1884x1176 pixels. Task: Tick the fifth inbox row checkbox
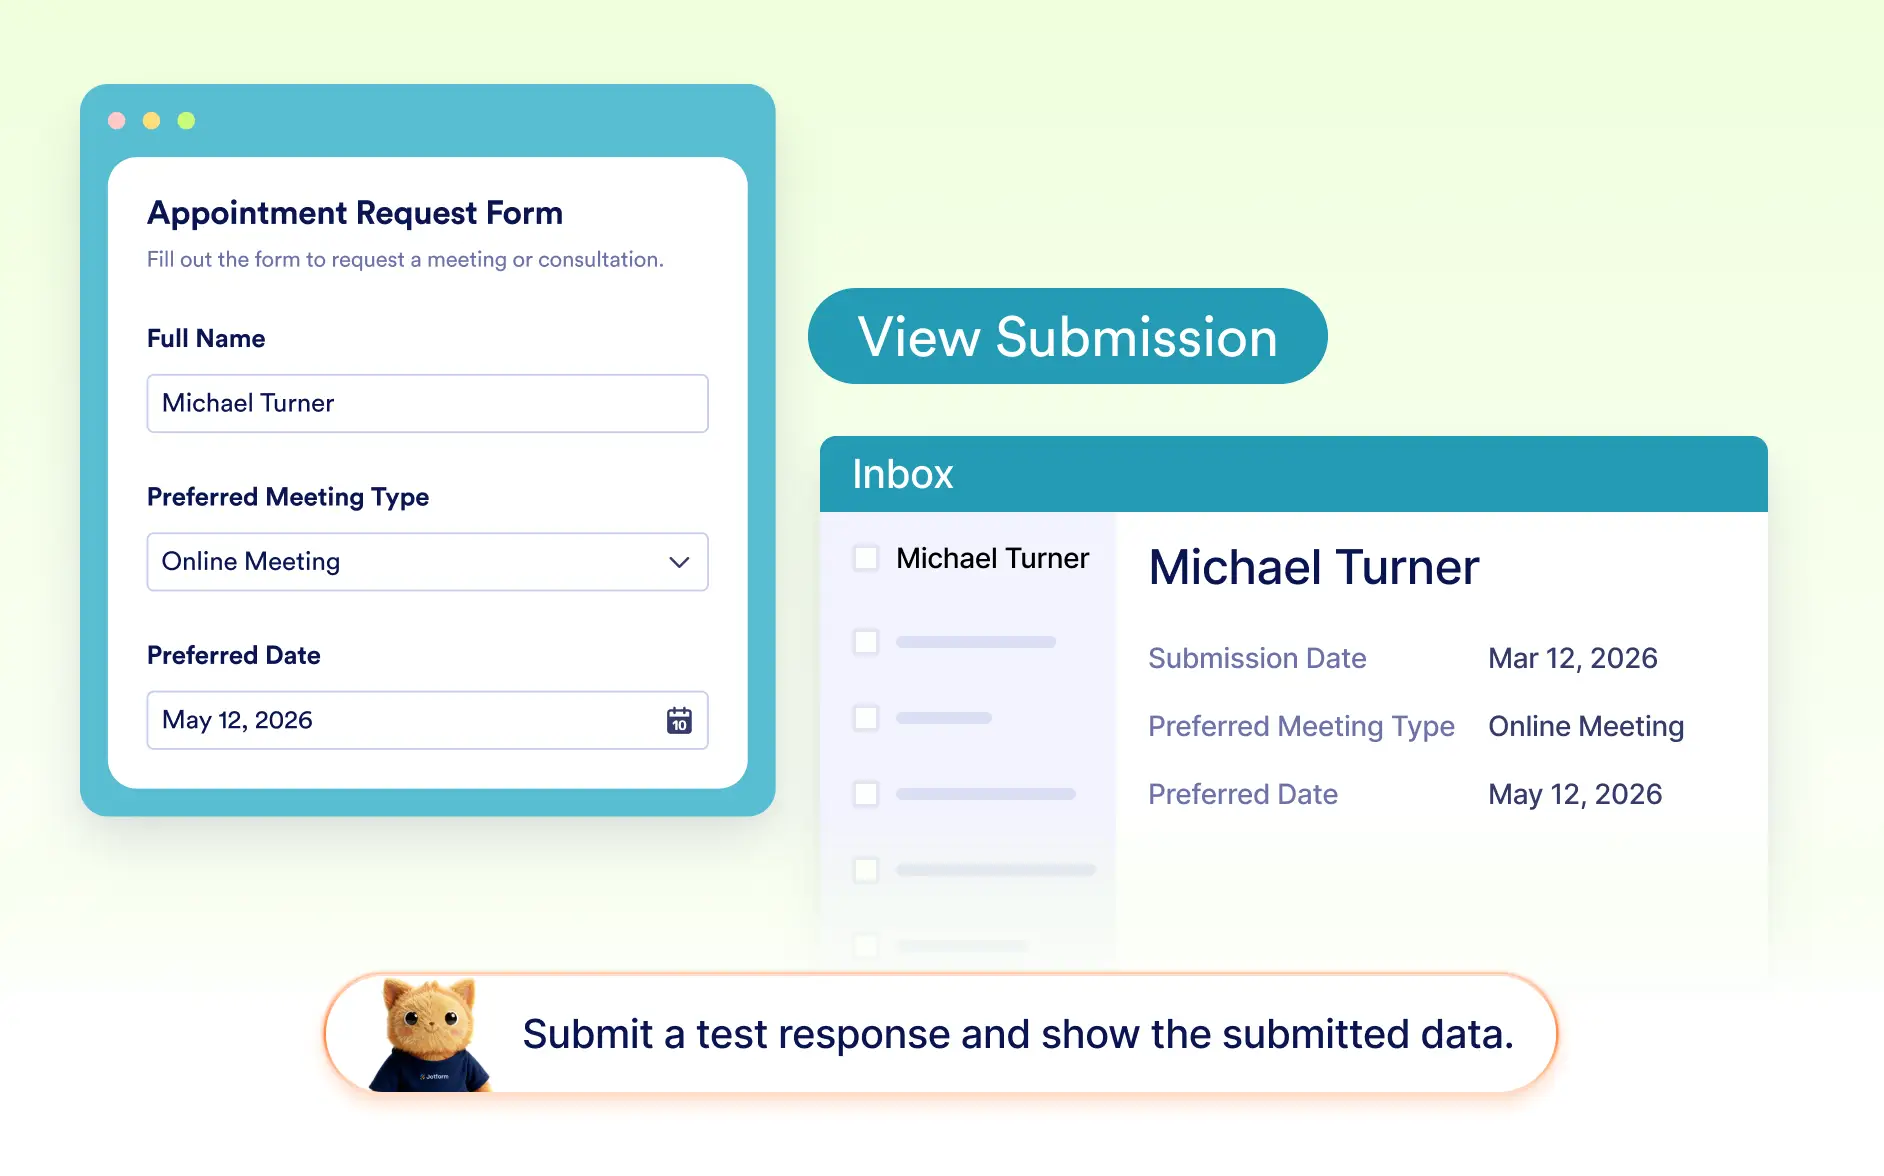(x=866, y=870)
